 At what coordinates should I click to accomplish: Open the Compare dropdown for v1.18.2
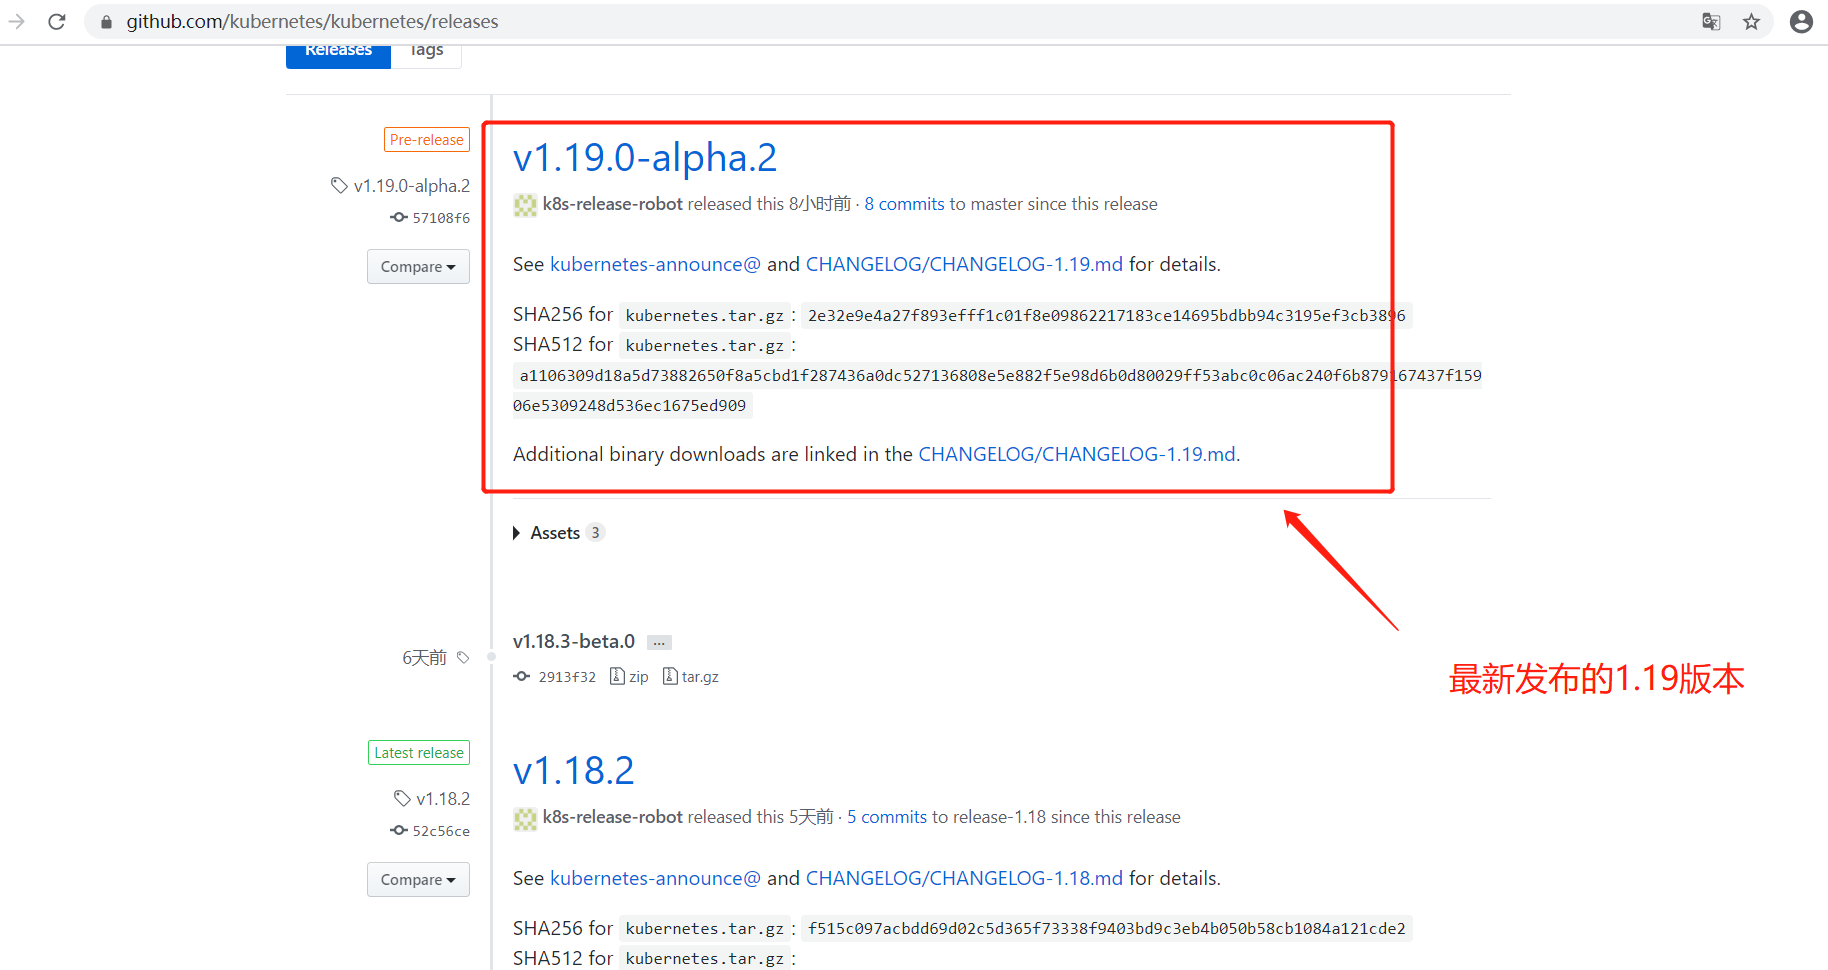(418, 879)
